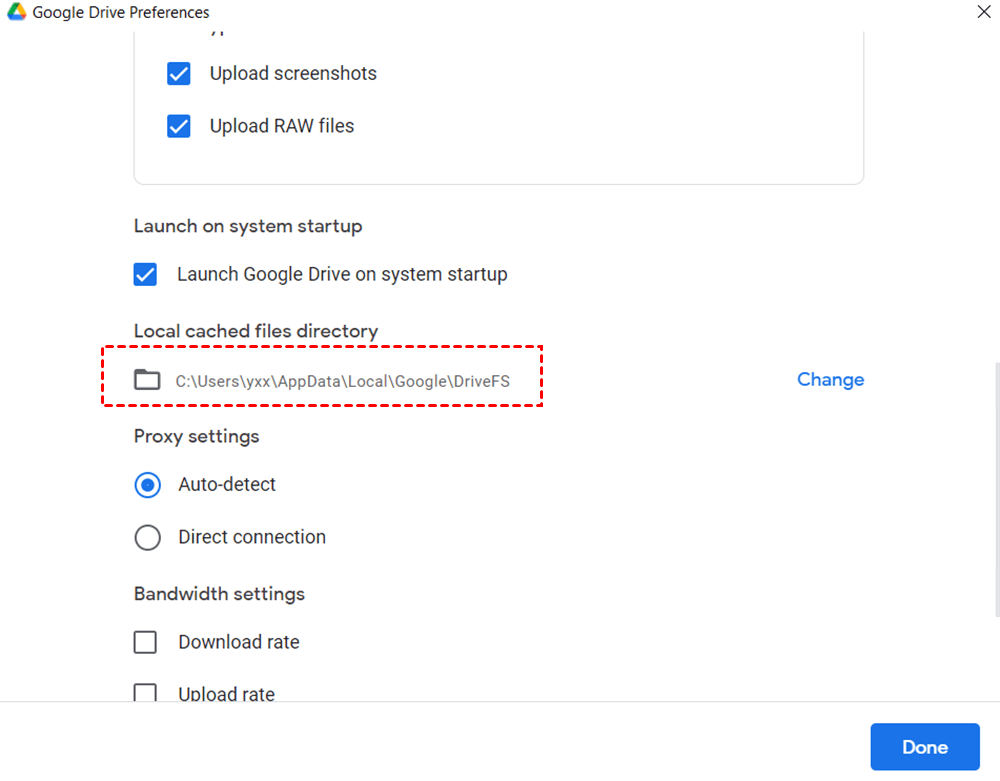Select the Direct connection proxy option
Viewport: 1000px width, 781px height.
tap(147, 538)
